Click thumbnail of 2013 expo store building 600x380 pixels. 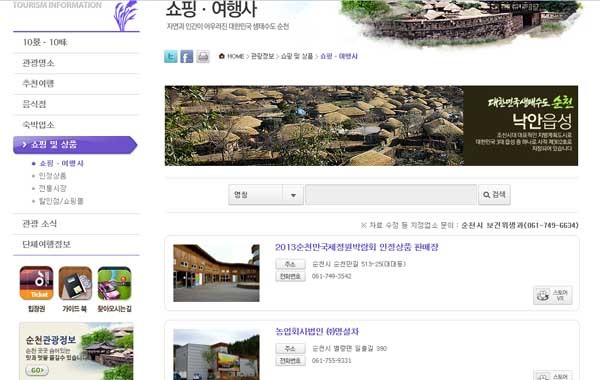pos(216,273)
